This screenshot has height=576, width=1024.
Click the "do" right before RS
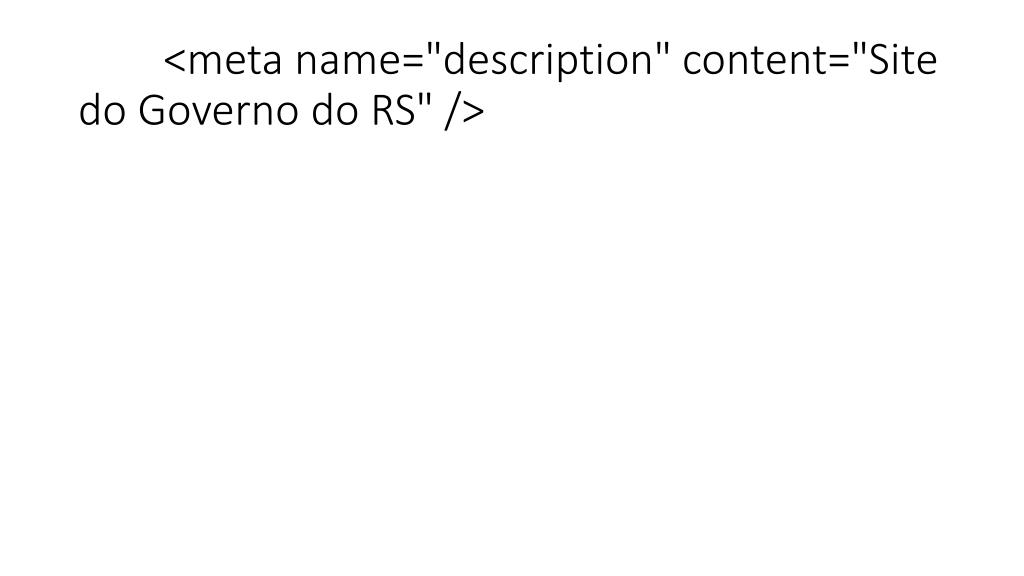334,110
